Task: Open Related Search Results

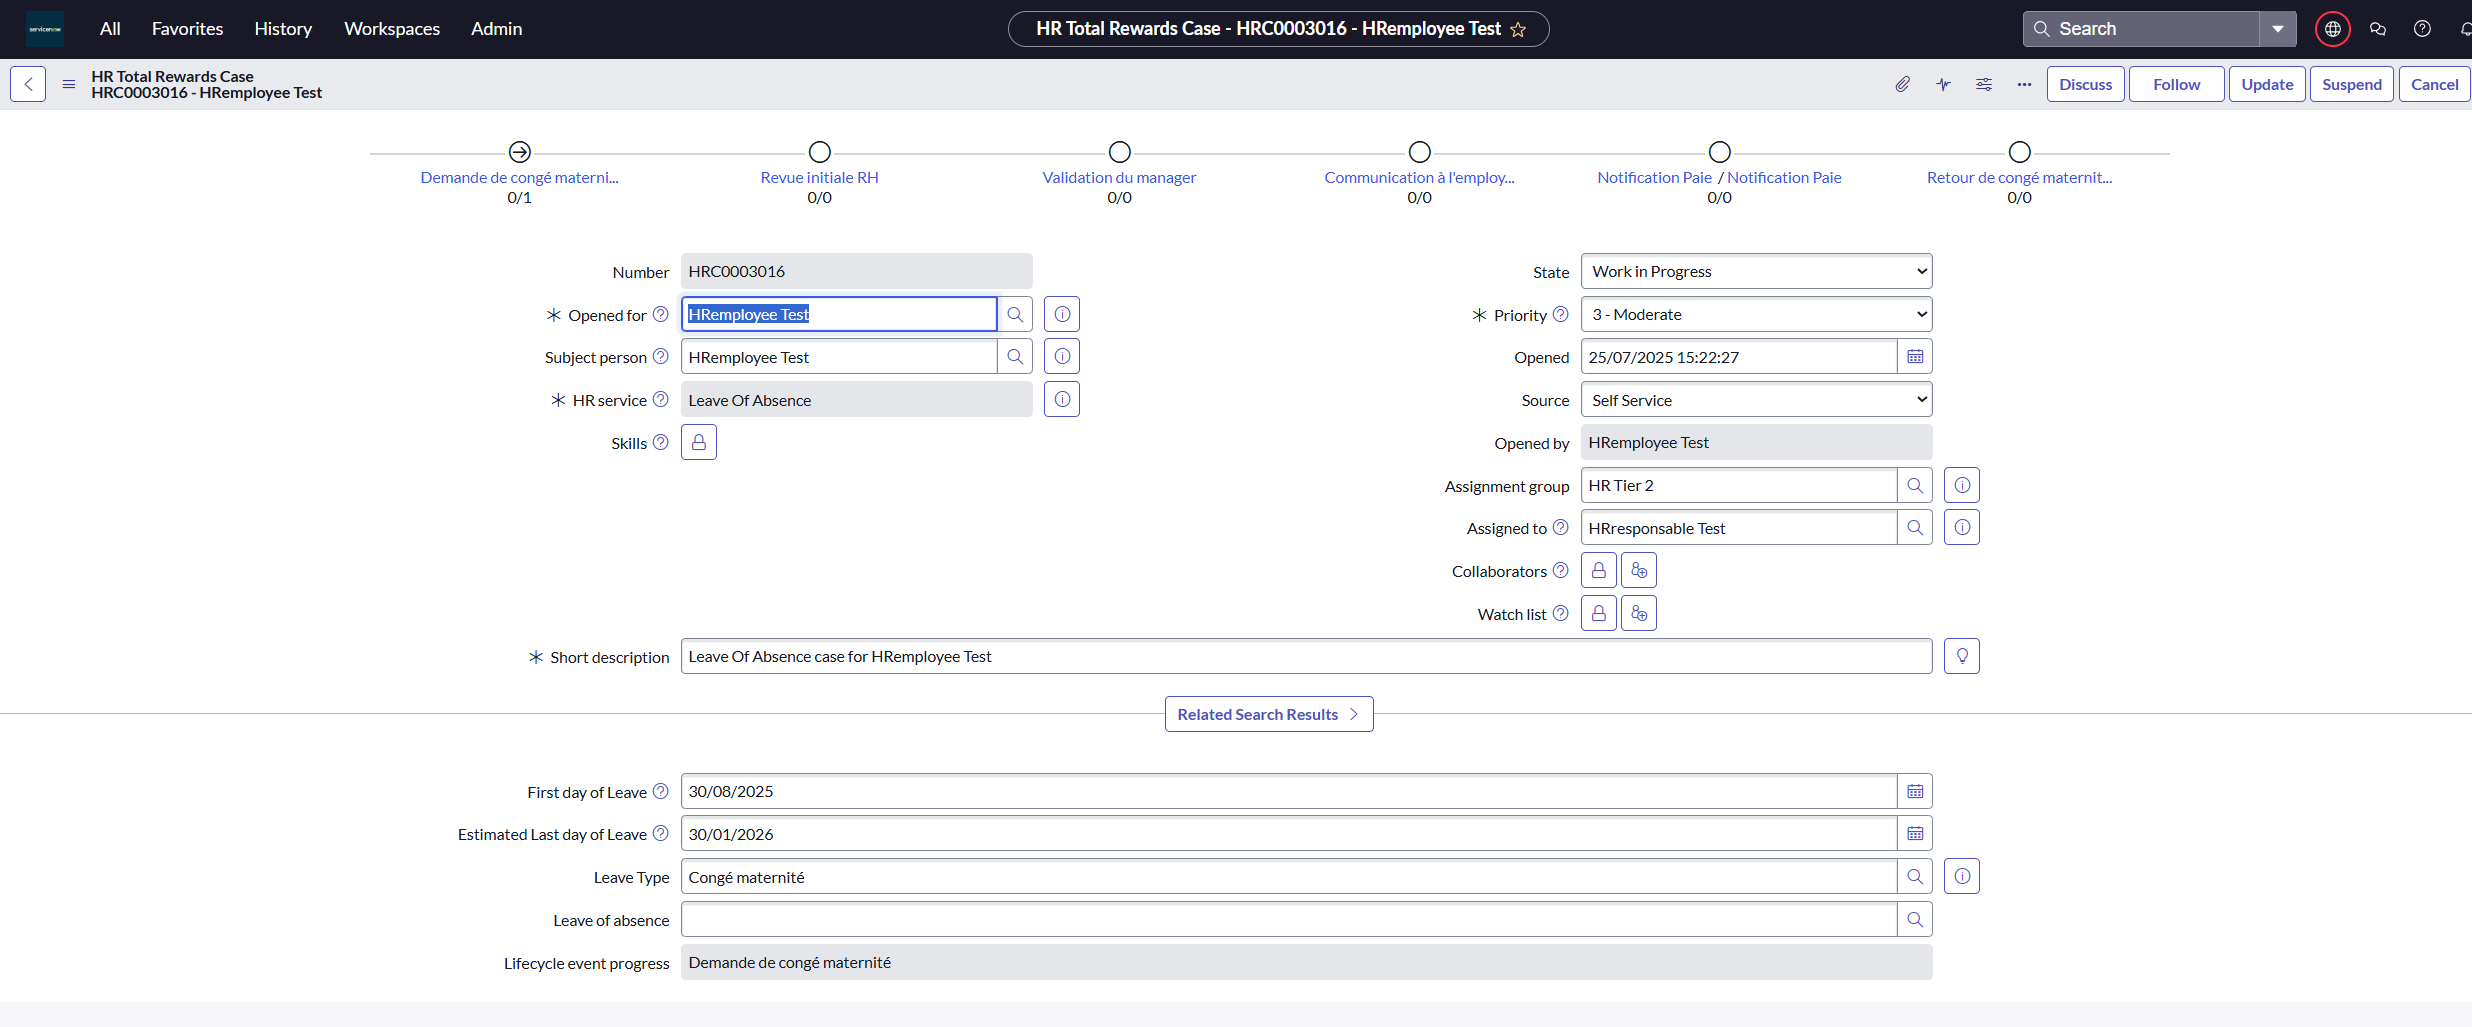Action: 1268,713
